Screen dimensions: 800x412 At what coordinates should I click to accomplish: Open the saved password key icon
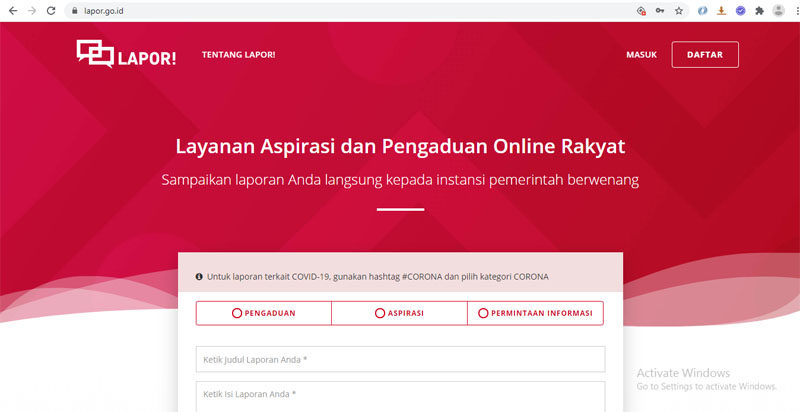(x=660, y=11)
